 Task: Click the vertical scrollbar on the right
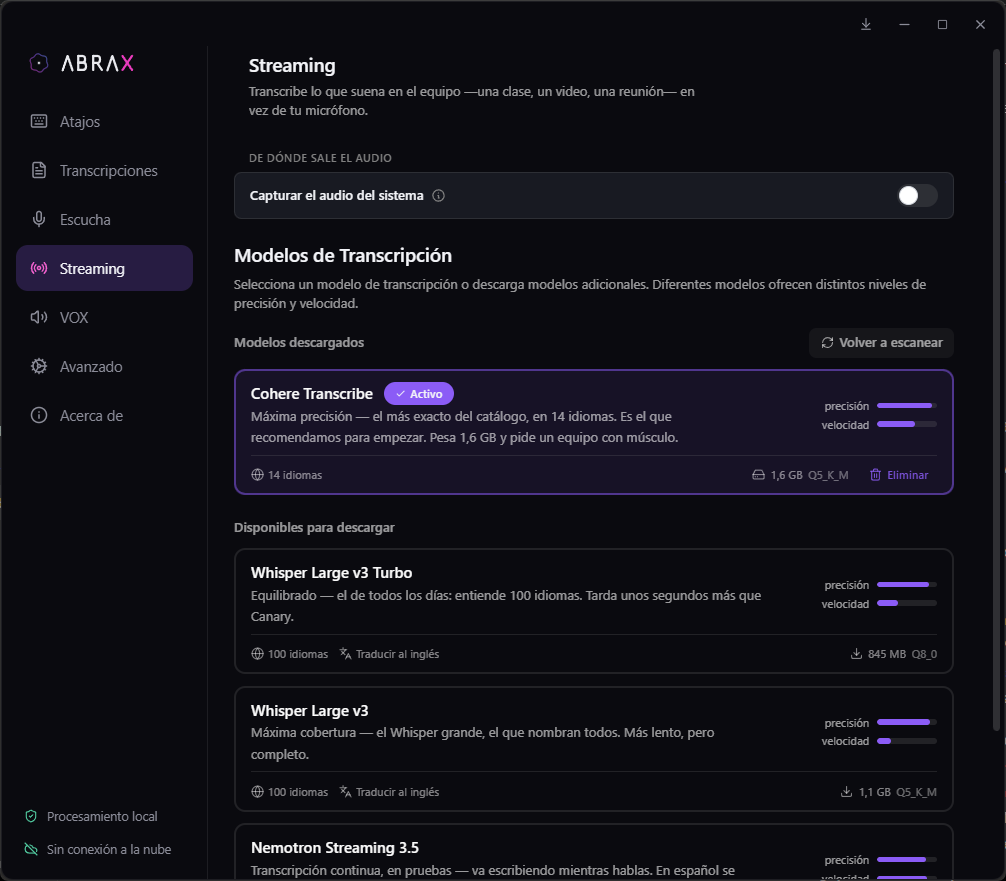click(996, 390)
